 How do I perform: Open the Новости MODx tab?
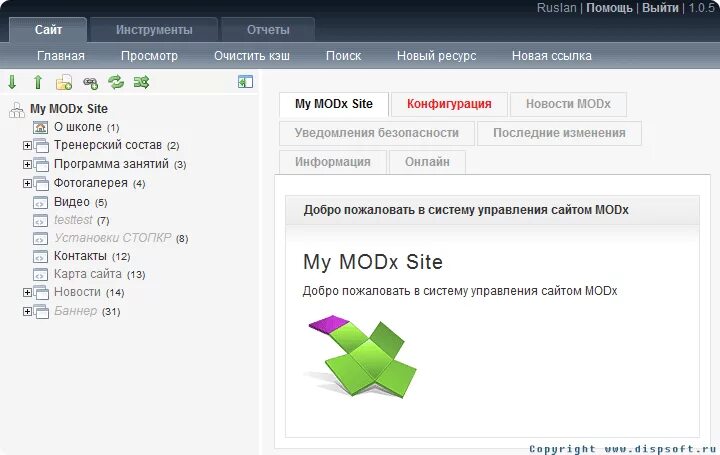pos(568,104)
